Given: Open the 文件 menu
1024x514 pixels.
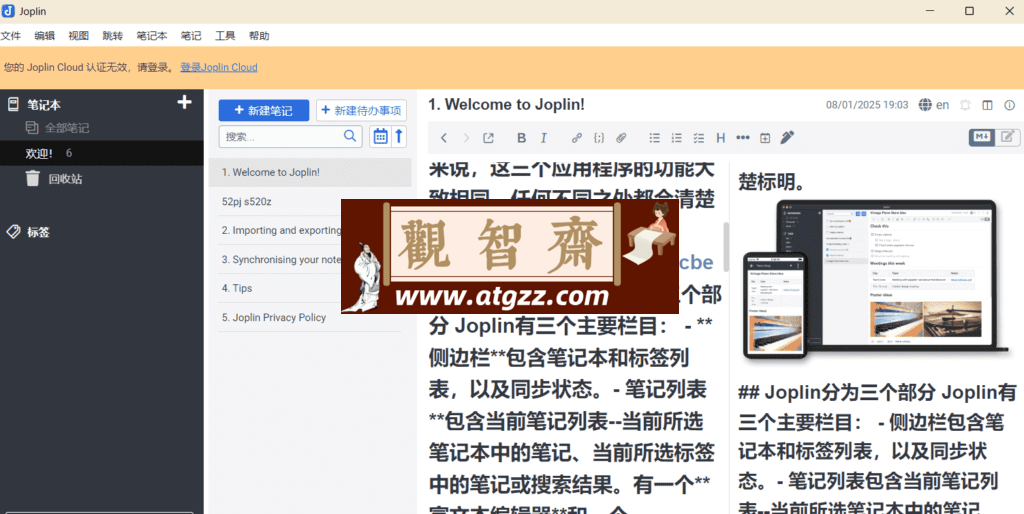Looking at the screenshot, I should click(11, 36).
